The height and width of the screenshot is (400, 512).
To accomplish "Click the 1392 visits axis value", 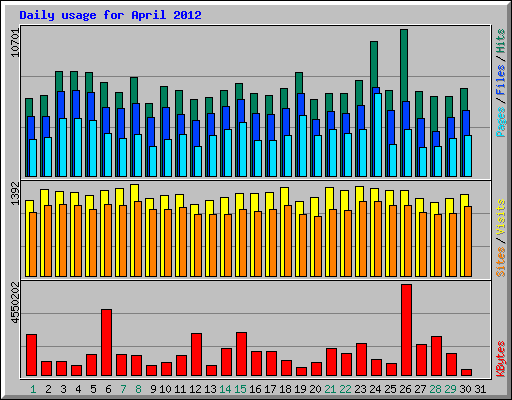I will pyautogui.click(x=15, y=193).
